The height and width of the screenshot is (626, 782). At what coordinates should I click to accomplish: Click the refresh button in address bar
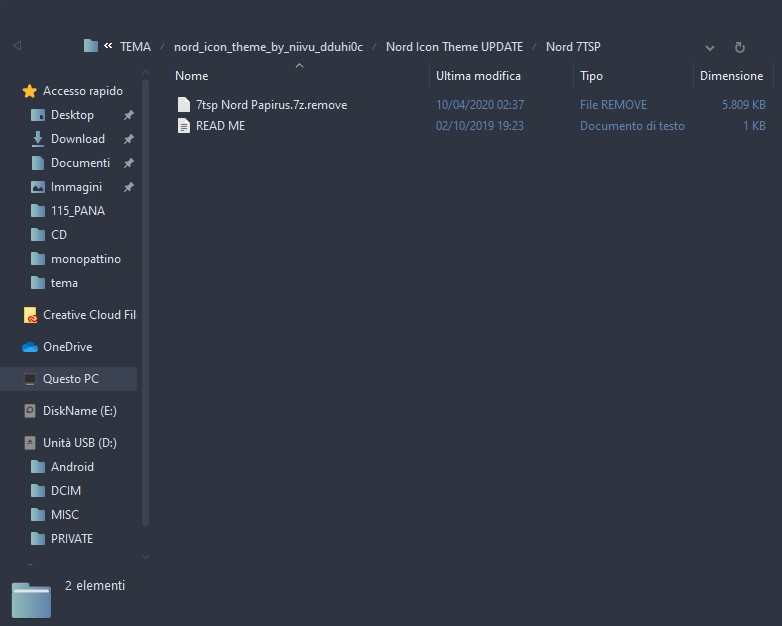click(x=739, y=47)
